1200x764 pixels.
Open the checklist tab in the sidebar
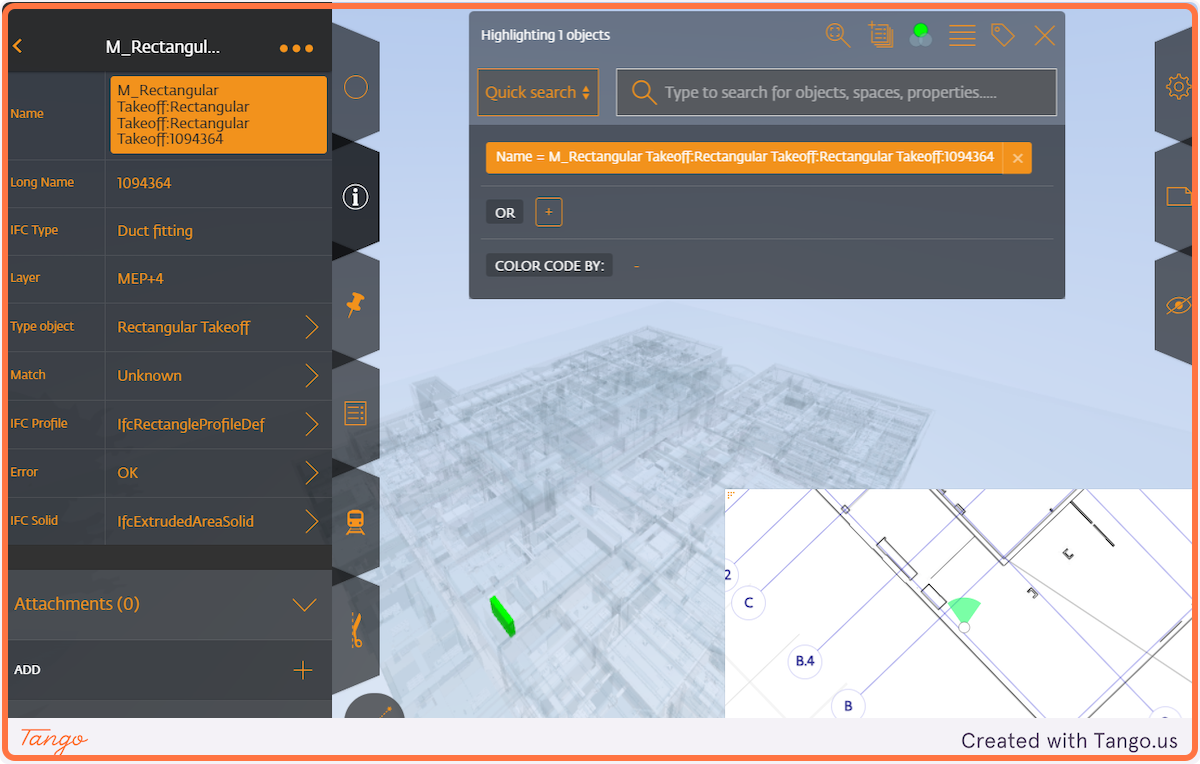356,413
